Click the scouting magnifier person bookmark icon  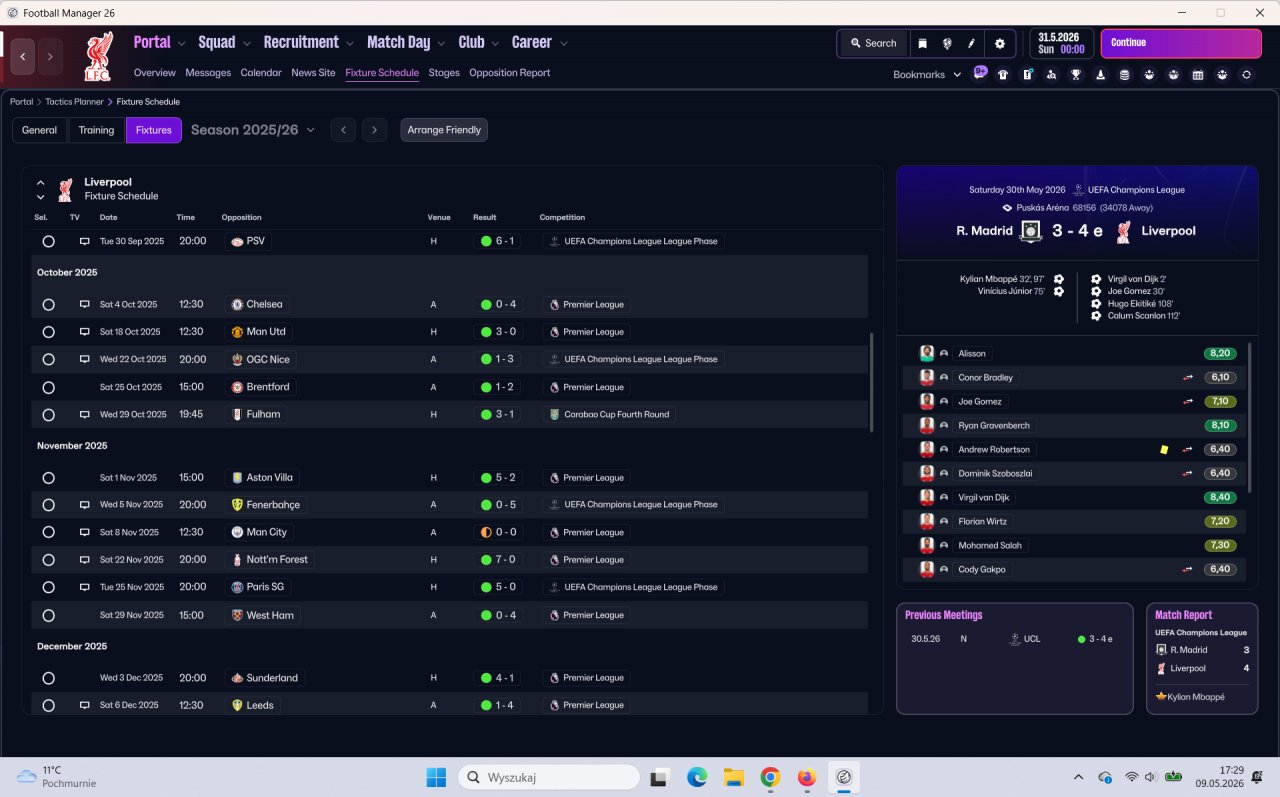1051,74
